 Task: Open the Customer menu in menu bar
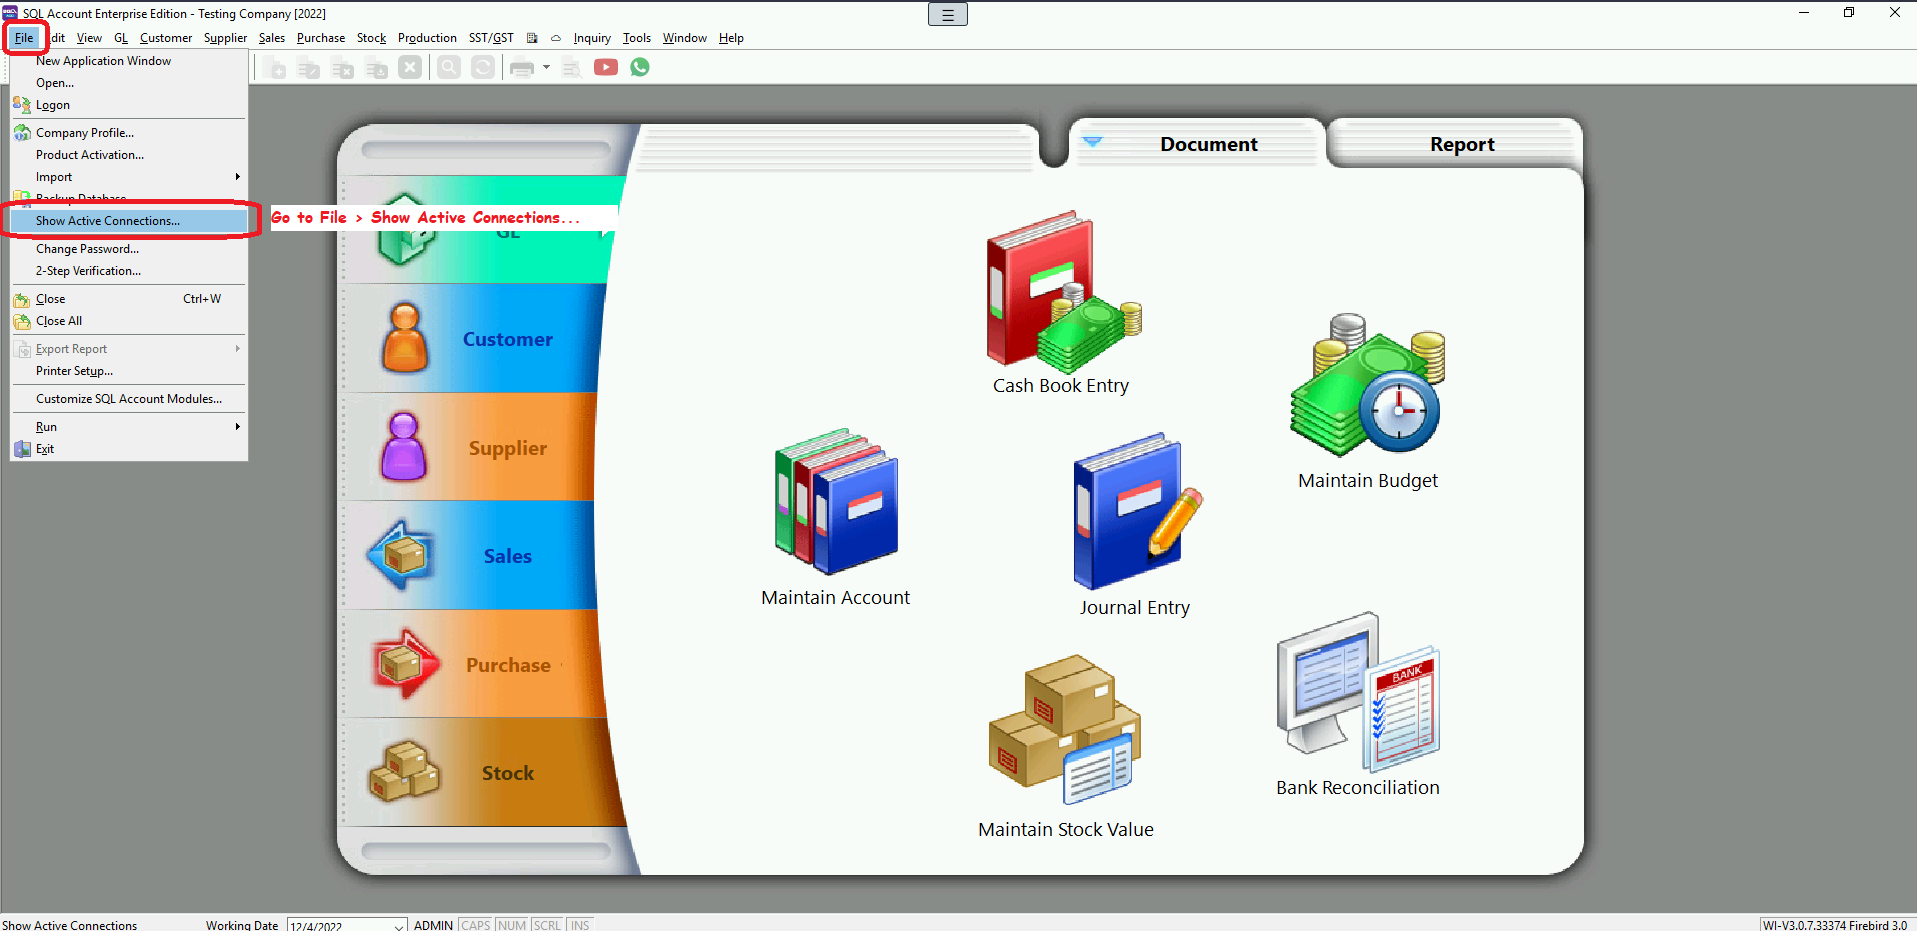pos(166,38)
